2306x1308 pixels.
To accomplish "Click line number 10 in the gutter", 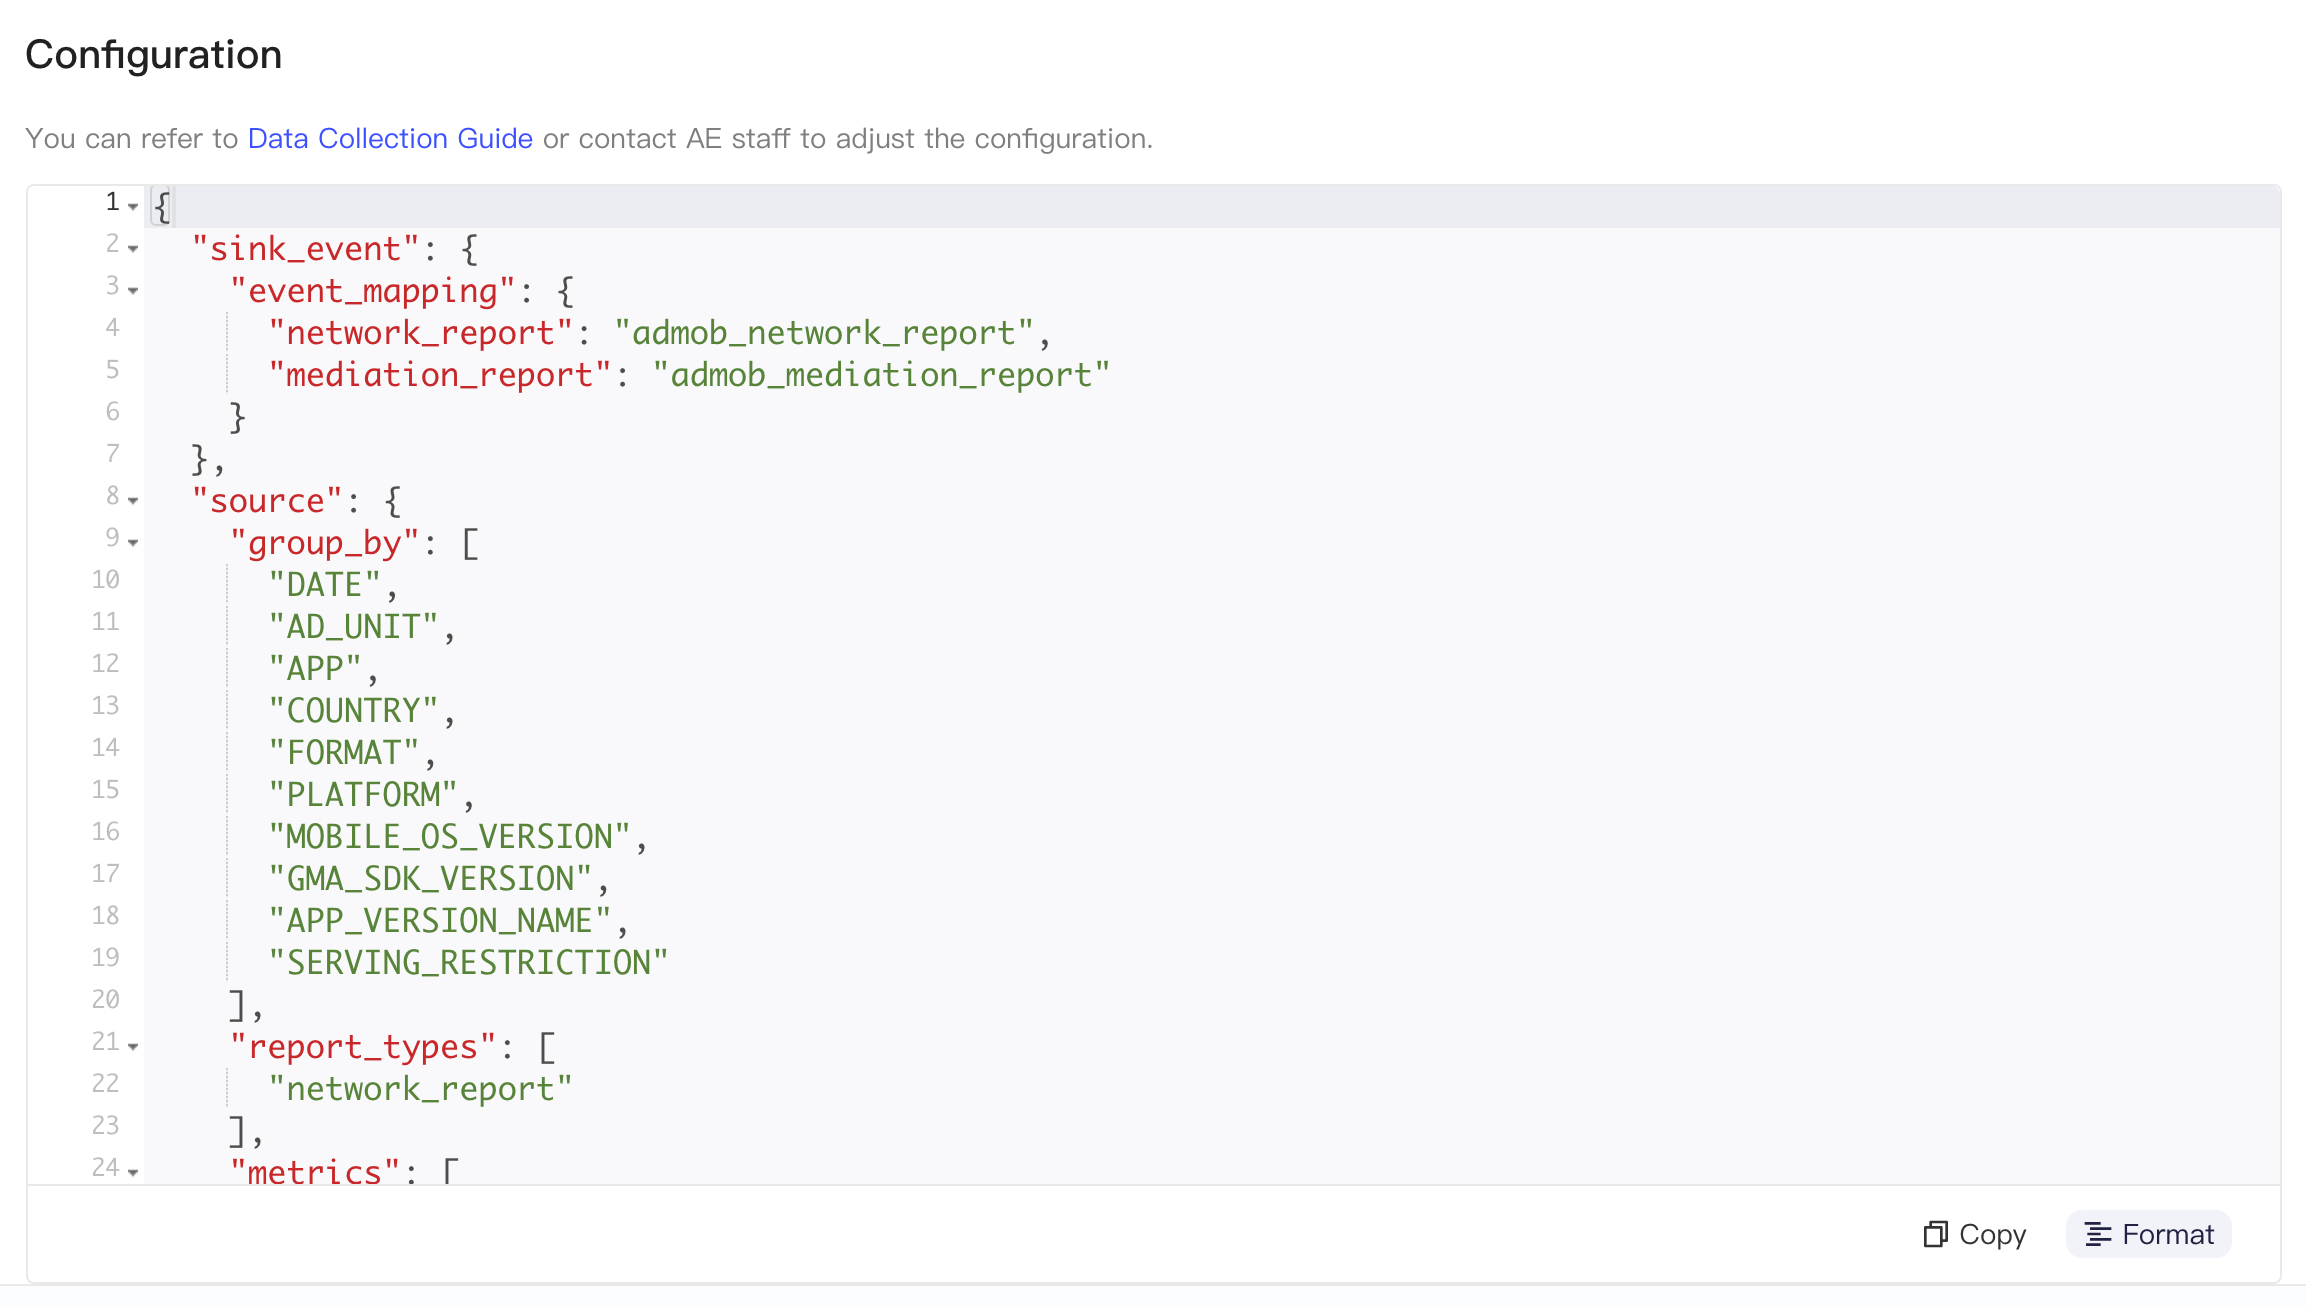I will pyautogui.click(x=105, y=580).
